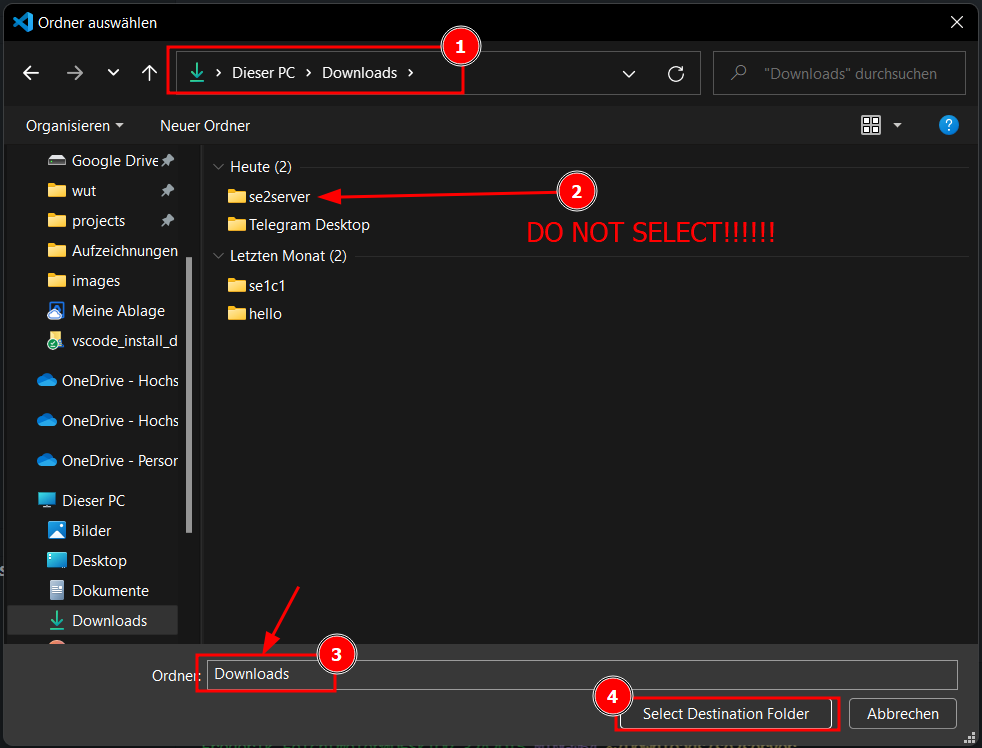Open Bilder in the sidebar
Screen dimensions: 982x748
click(x=91, y=531)
